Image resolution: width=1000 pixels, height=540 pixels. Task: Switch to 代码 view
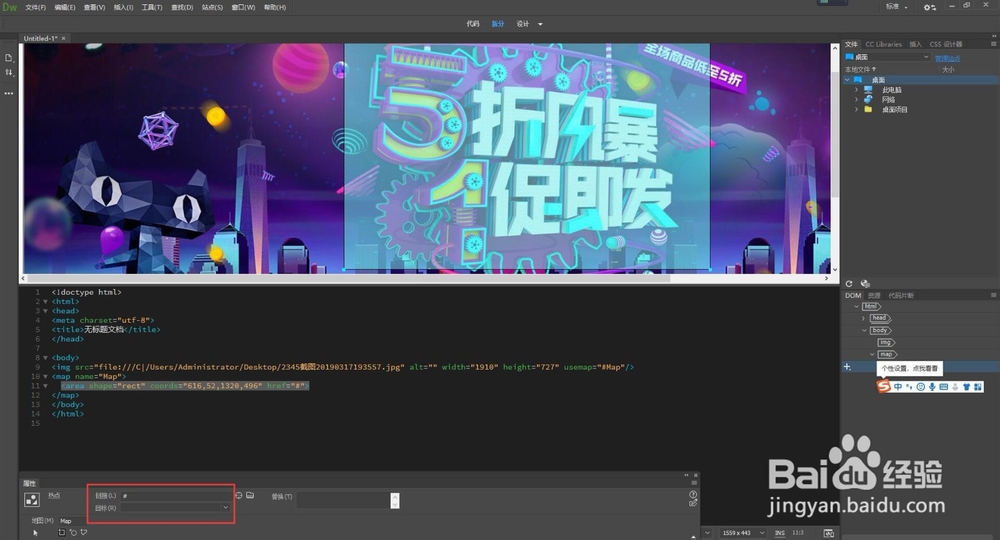pyautogui.click(x=473, y=24)
